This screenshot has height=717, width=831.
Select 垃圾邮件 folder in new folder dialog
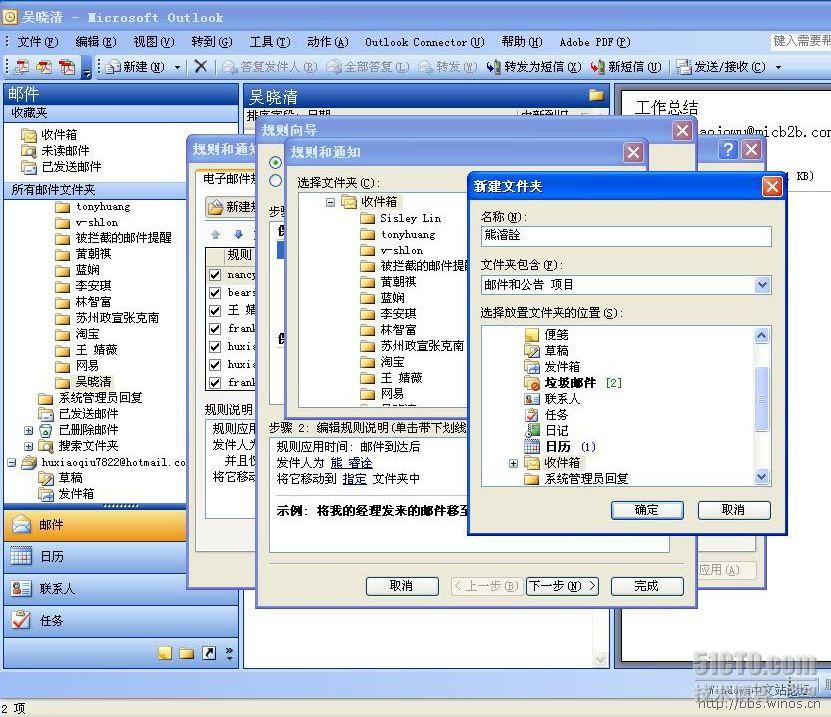point(572,383)
